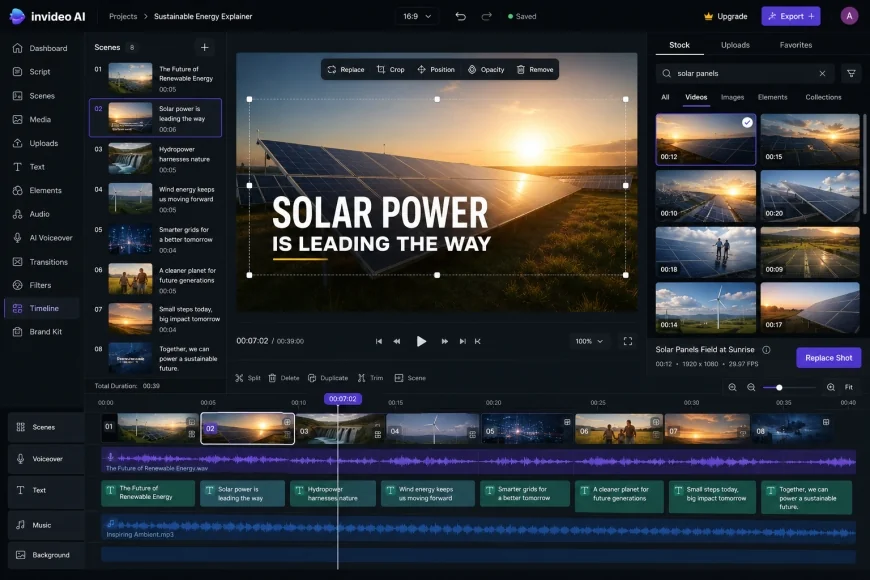The image size is (870, 580).
Task: Select the Wind energy keeps text clip
Action: [x=427, y=493]
